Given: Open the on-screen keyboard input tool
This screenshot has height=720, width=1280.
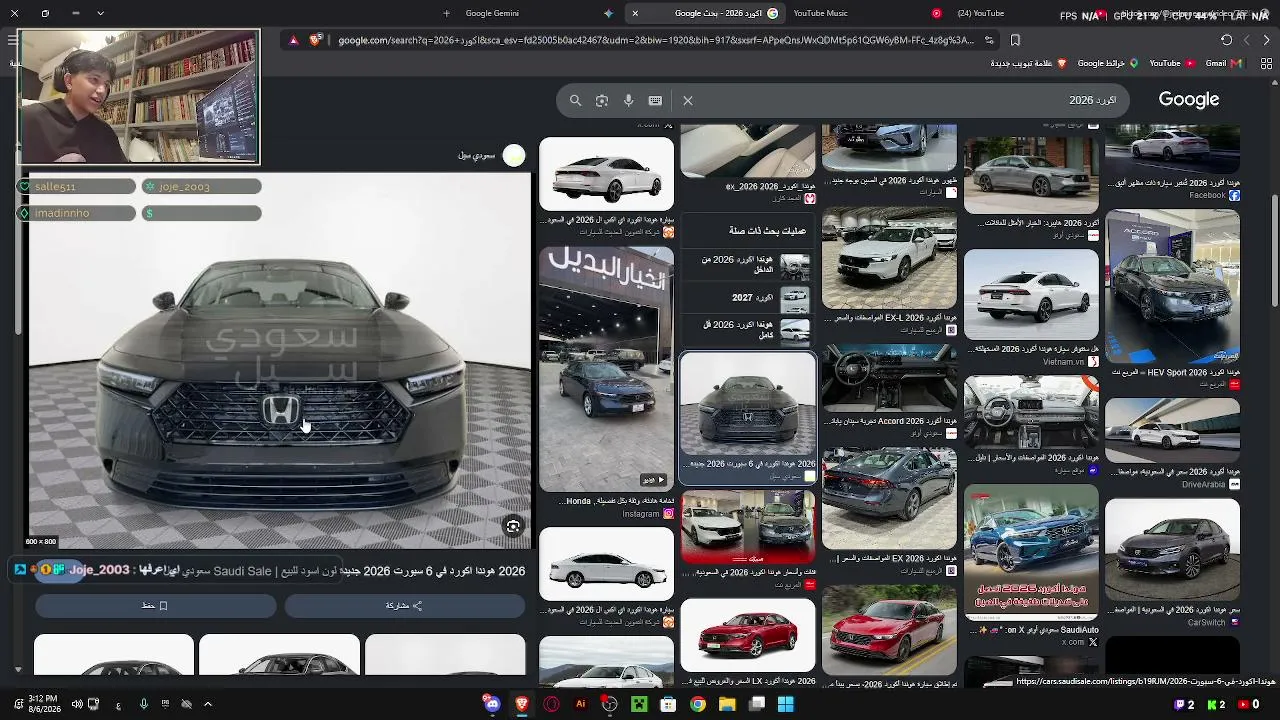Looking at the screenshot, I should (x=655, y=100).
